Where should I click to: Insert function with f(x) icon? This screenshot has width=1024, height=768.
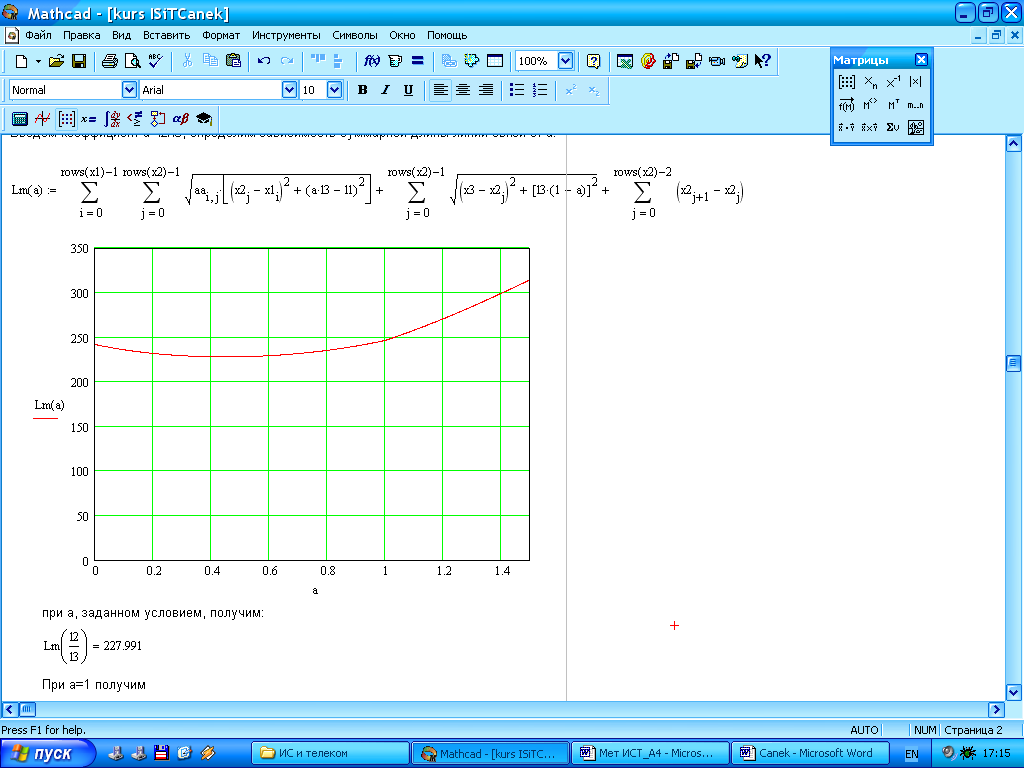(x=372, y=61)
